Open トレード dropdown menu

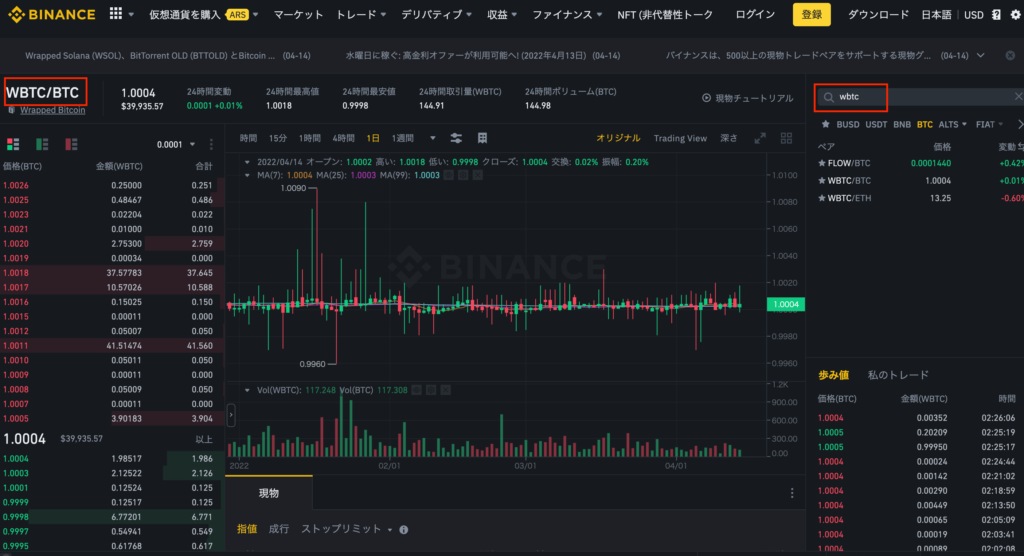click(361, 14)
